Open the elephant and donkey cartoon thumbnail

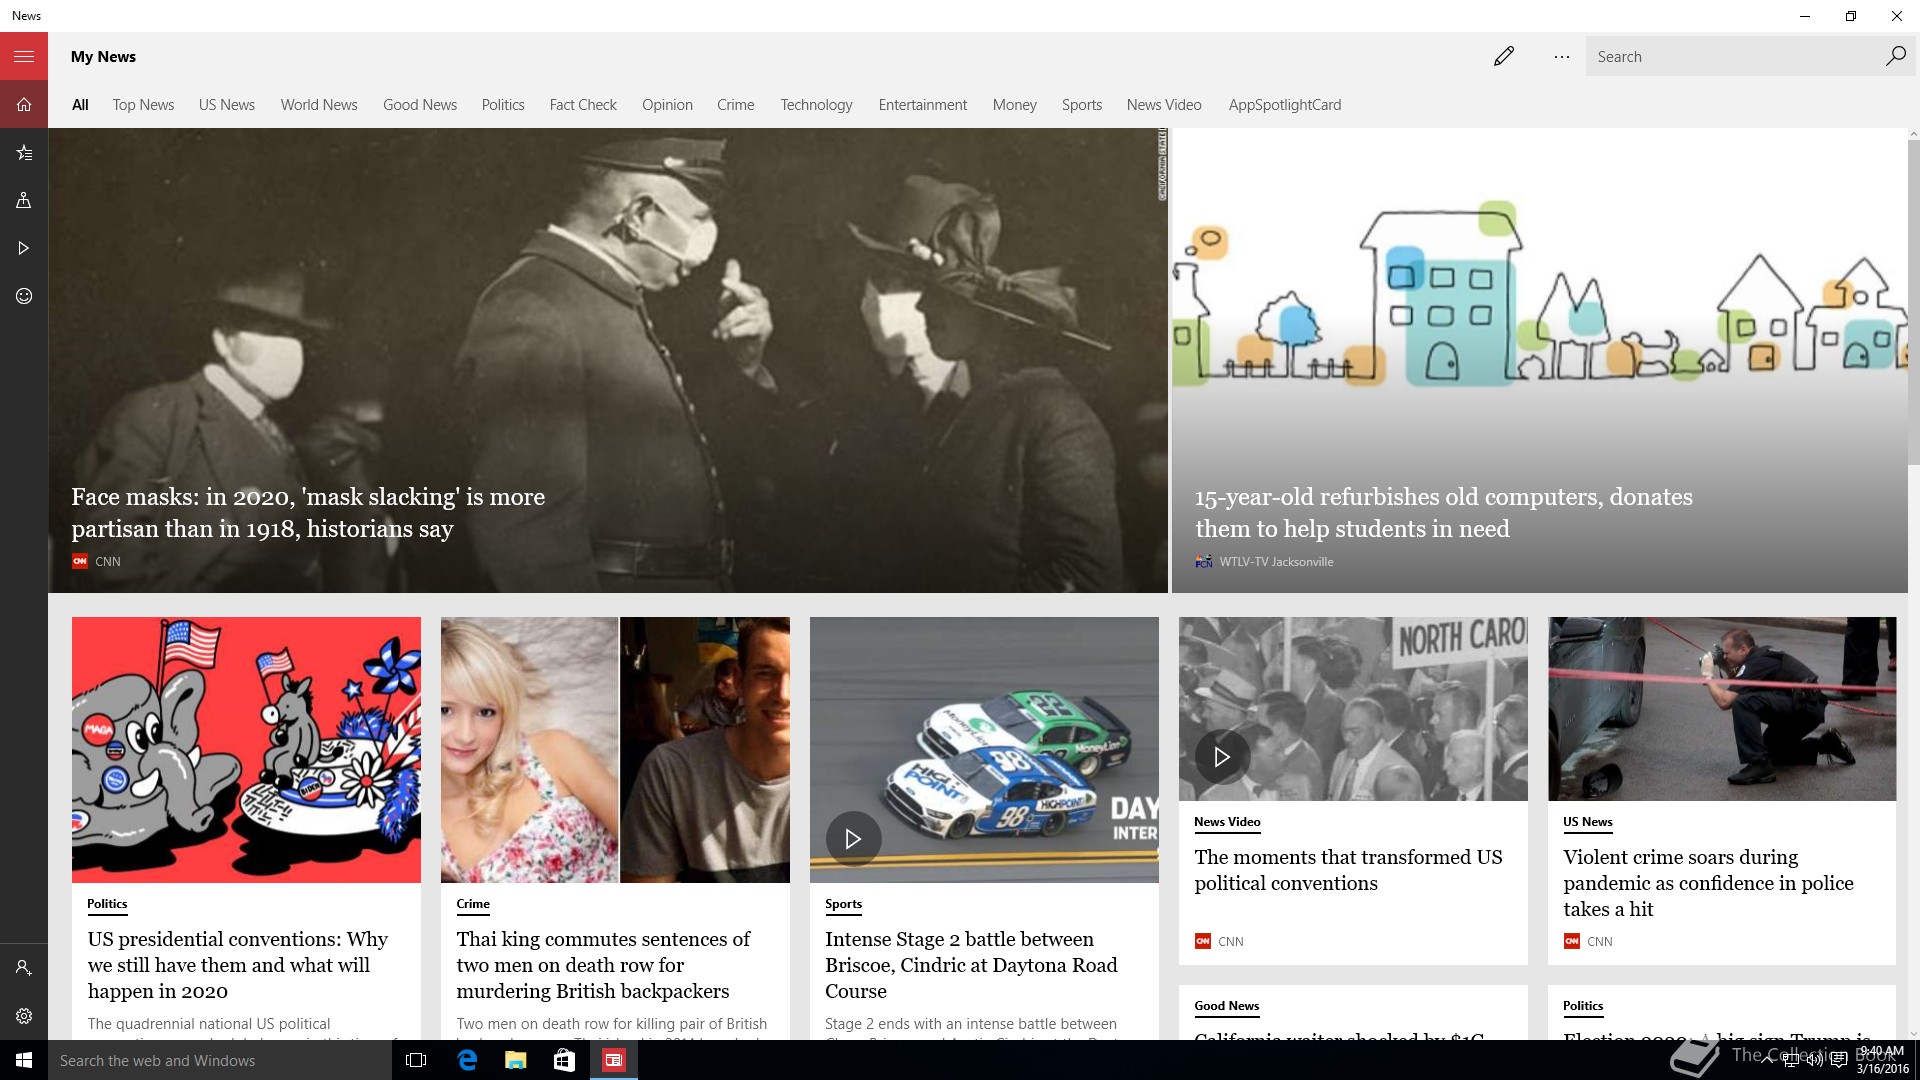[246, 750]
